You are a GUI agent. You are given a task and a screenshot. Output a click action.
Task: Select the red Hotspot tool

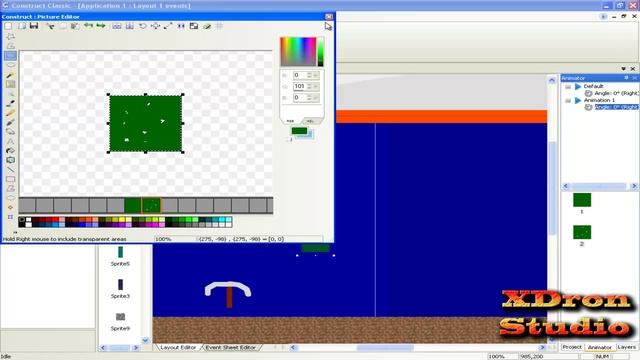(x=11, y=207)
